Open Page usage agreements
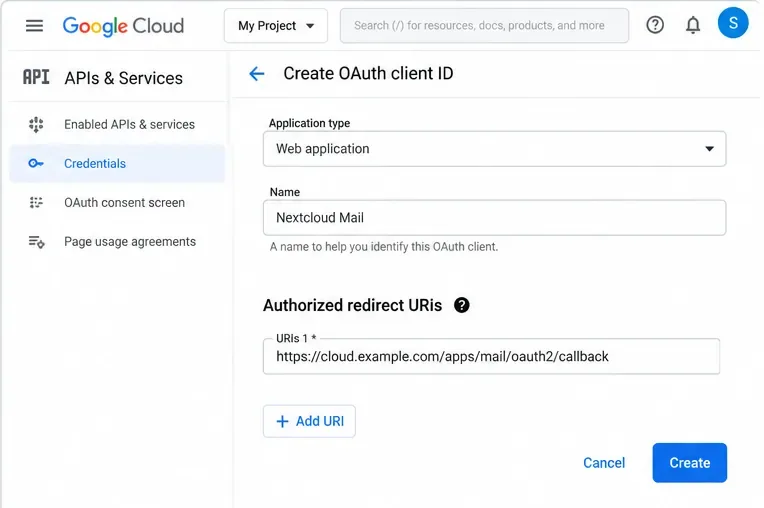 [117, 242]
